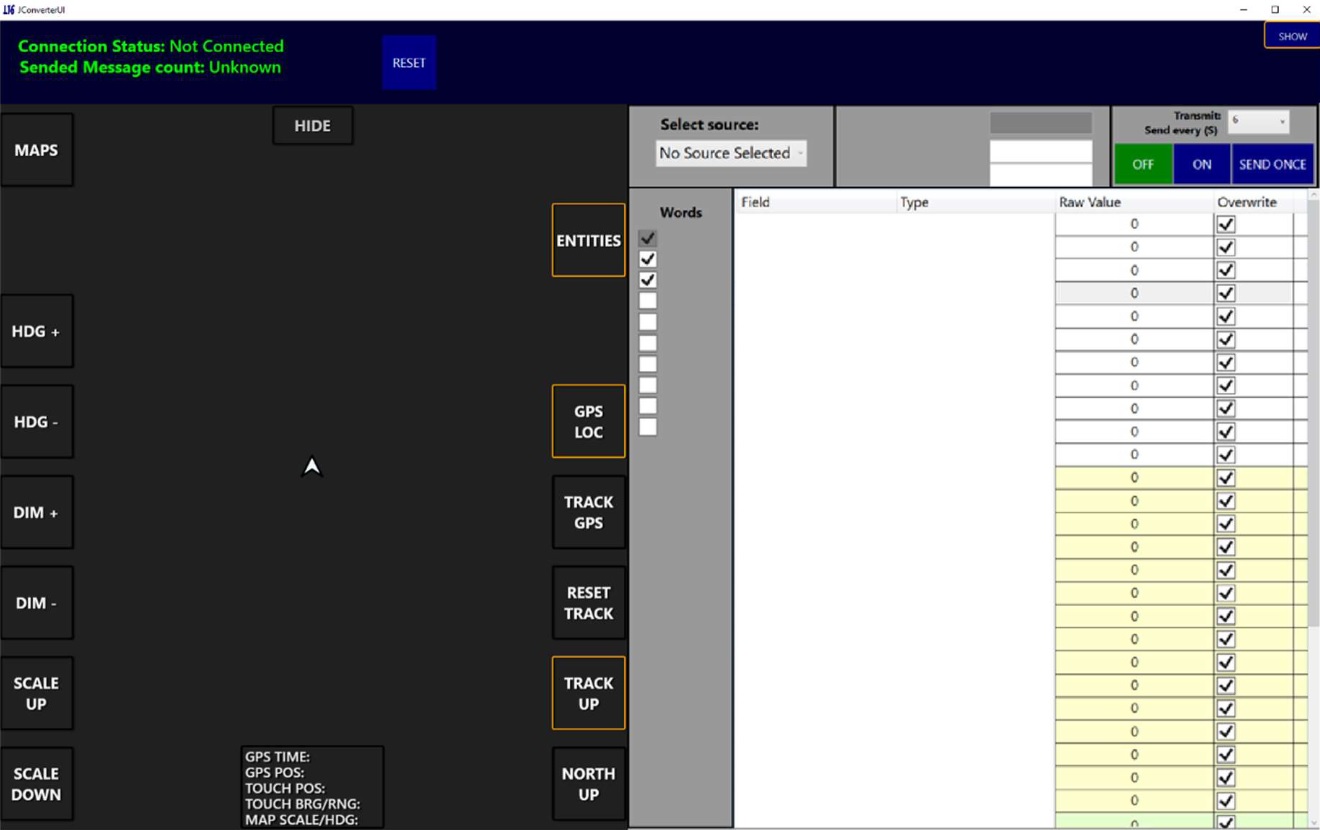Click the SEND ONCE button
Screen dimensions: 1320x830
pyautogui.click(x=1272, y=164)
